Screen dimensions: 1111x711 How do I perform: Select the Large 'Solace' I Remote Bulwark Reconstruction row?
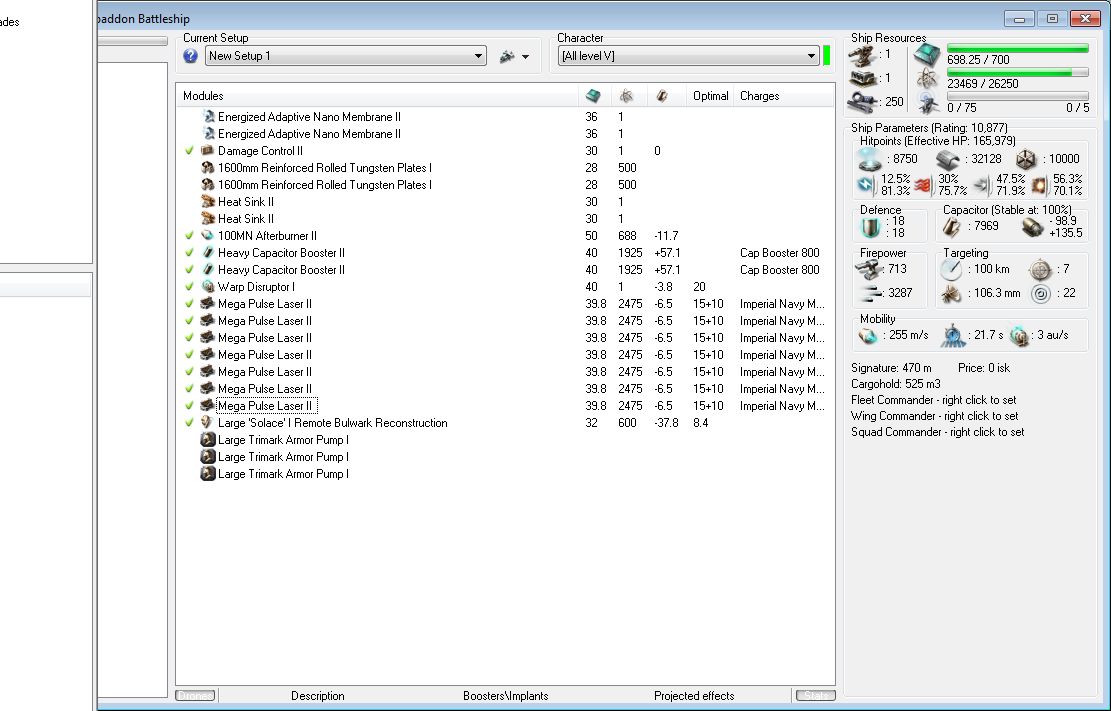point(505,422)
